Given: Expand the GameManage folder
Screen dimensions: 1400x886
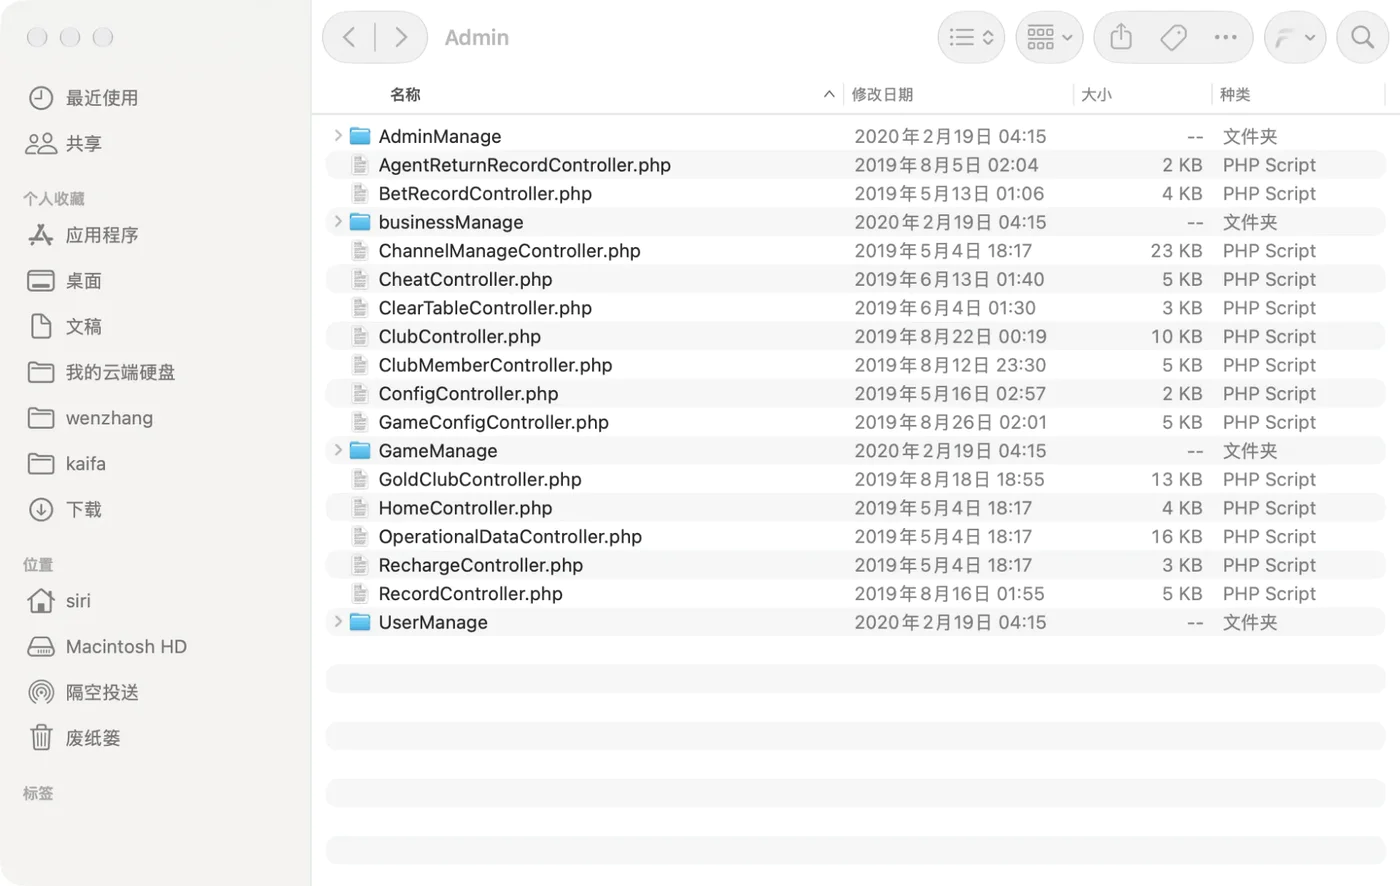Looking at the screenshot, I should [338, 451].
